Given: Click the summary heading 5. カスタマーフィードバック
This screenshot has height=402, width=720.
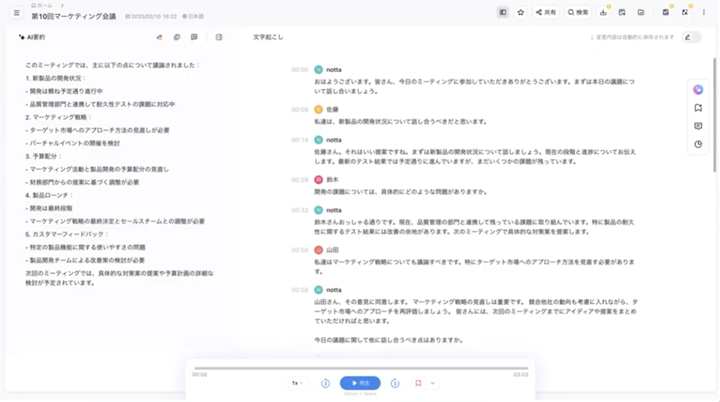Looking at the screenshot, I should pos(67,234).
